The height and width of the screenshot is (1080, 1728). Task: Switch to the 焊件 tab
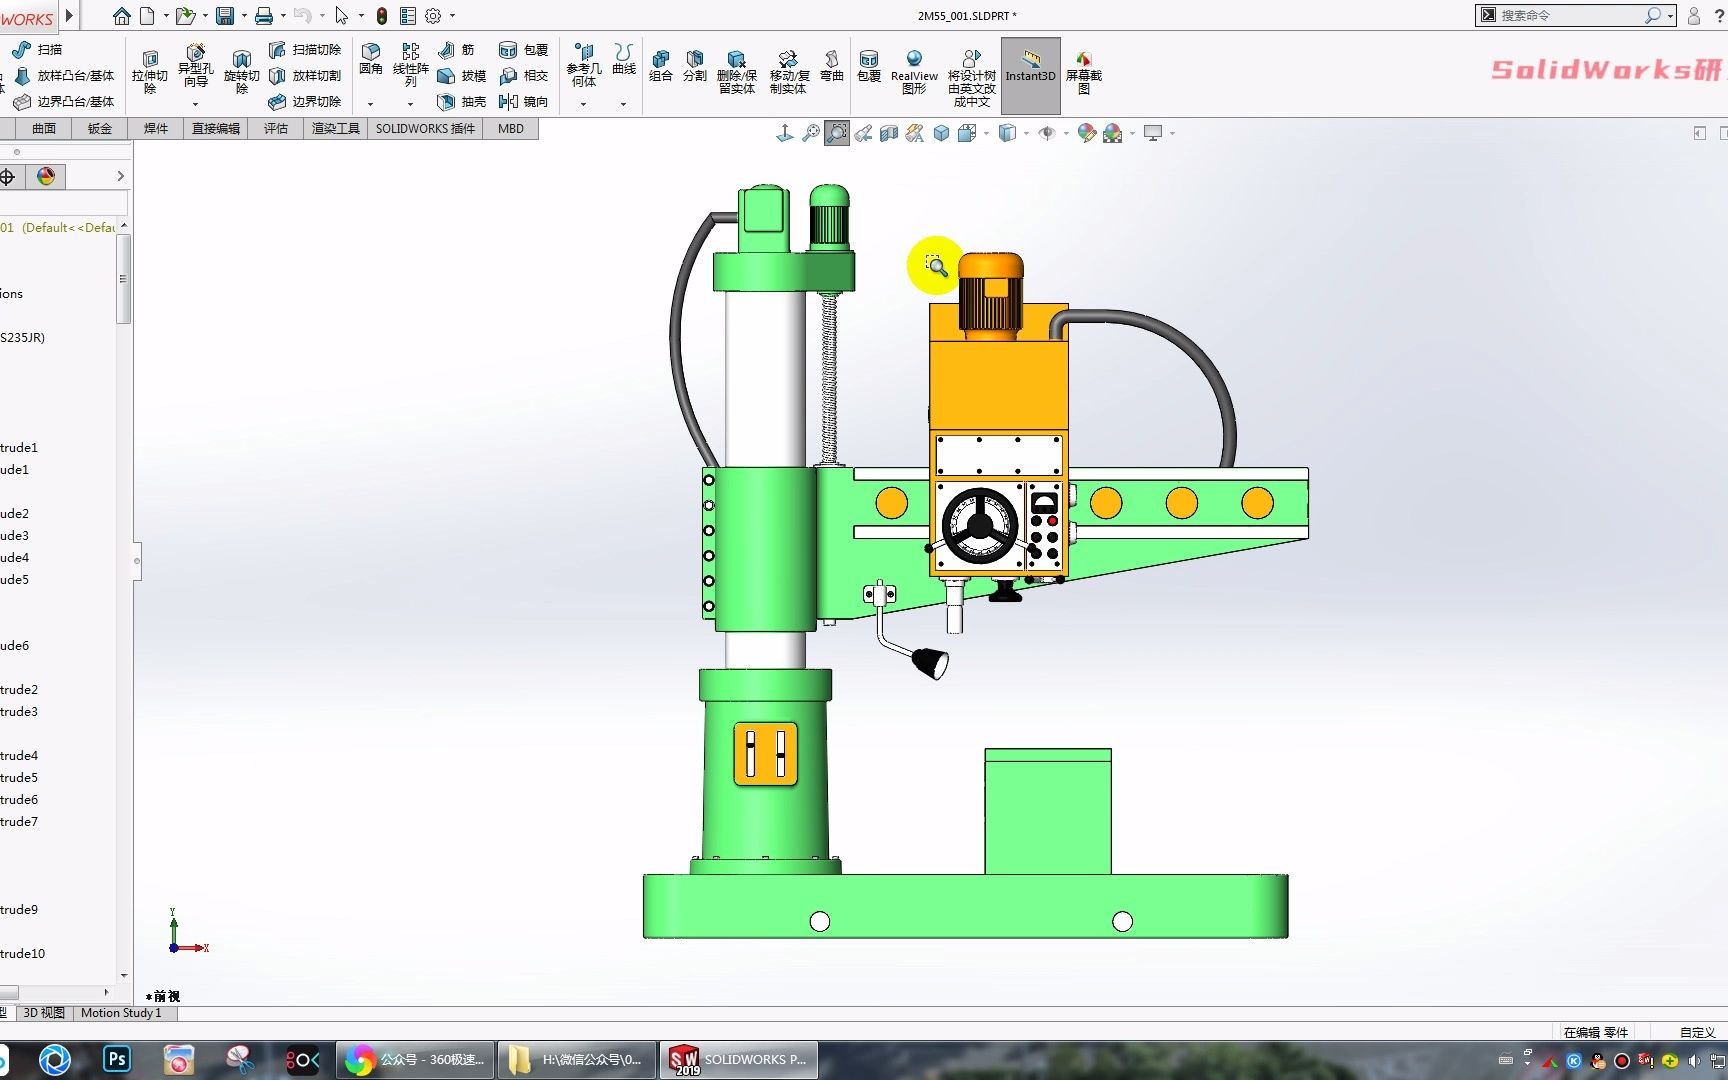[156, 128]
